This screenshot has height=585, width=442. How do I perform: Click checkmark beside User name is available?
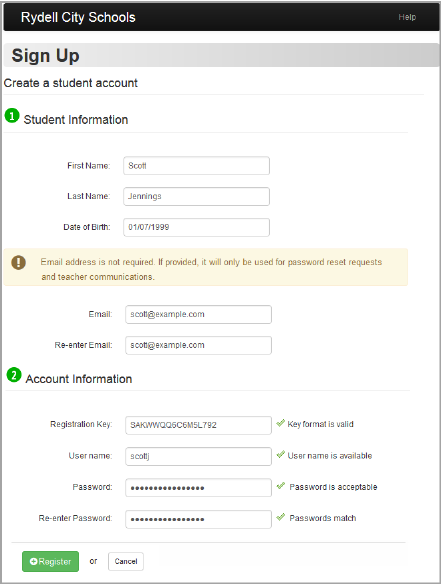coord(280,454)
